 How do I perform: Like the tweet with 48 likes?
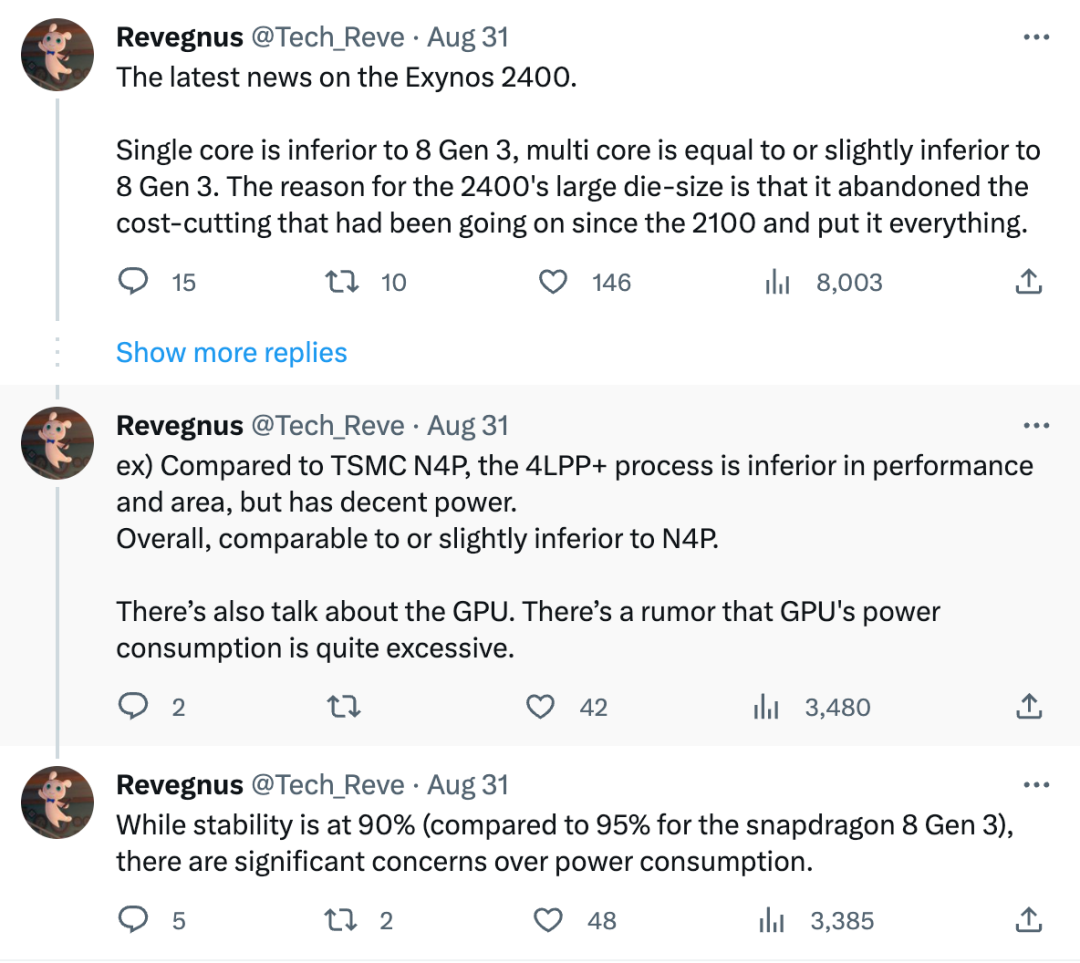point(549,919)
